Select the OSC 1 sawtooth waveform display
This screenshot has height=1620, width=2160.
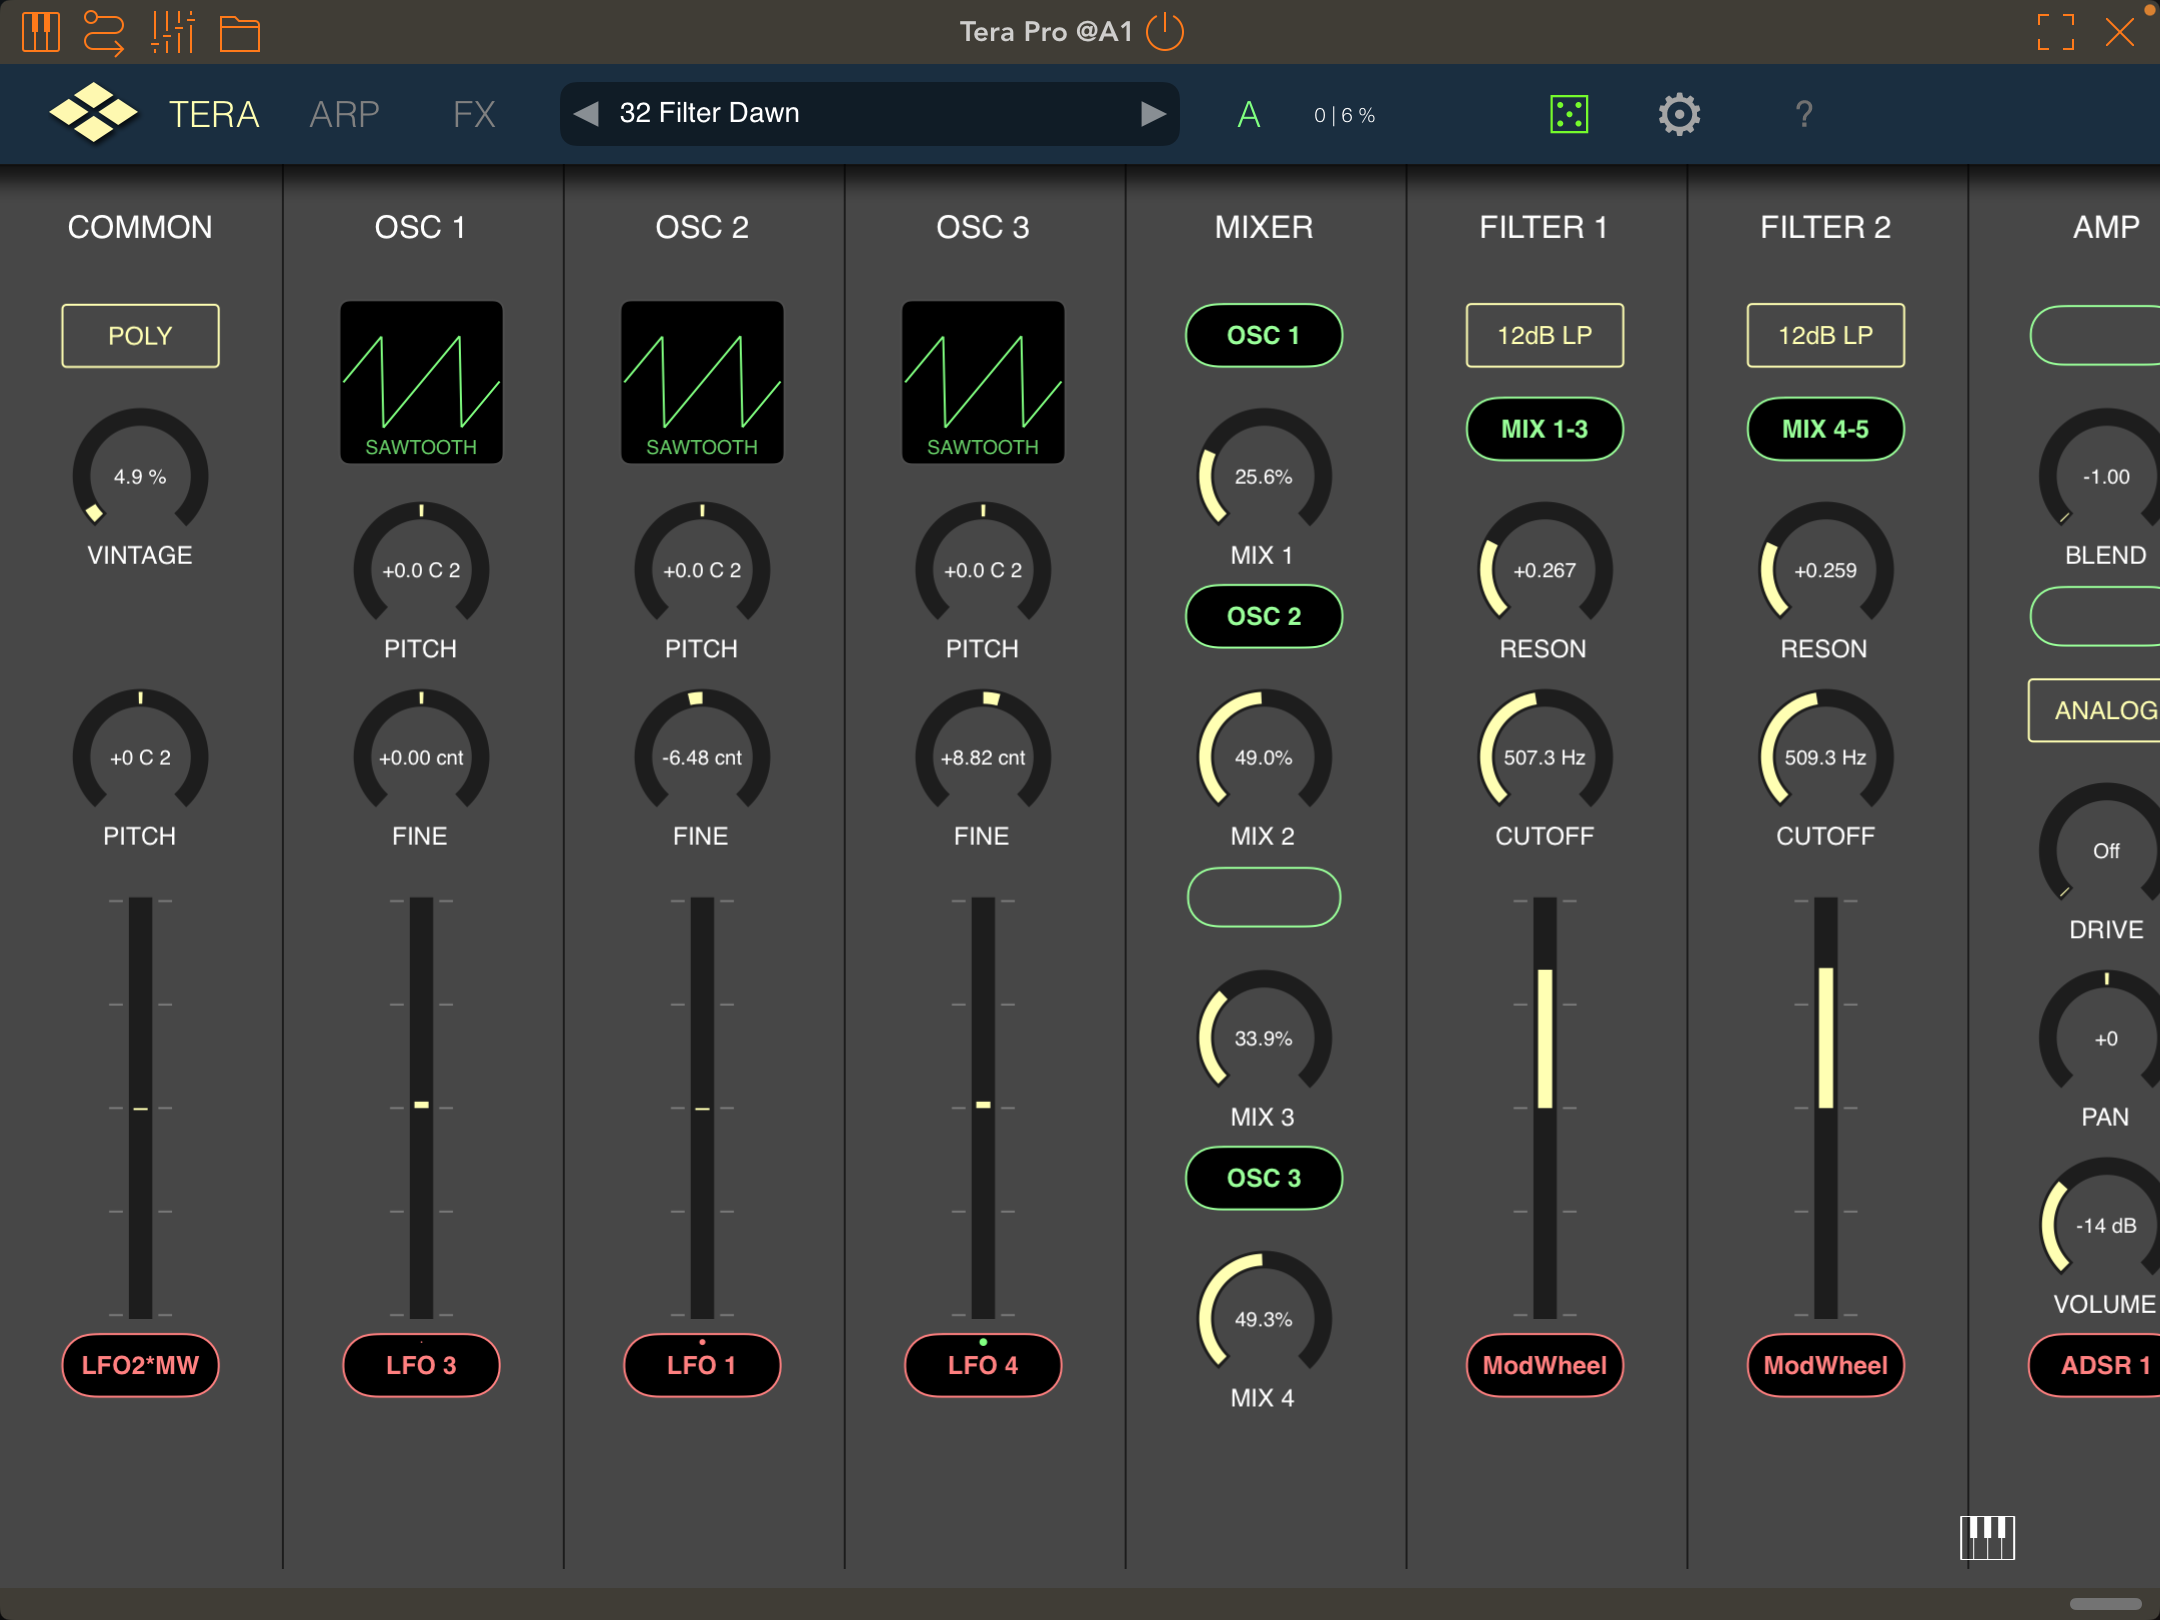tap(421, 382)
